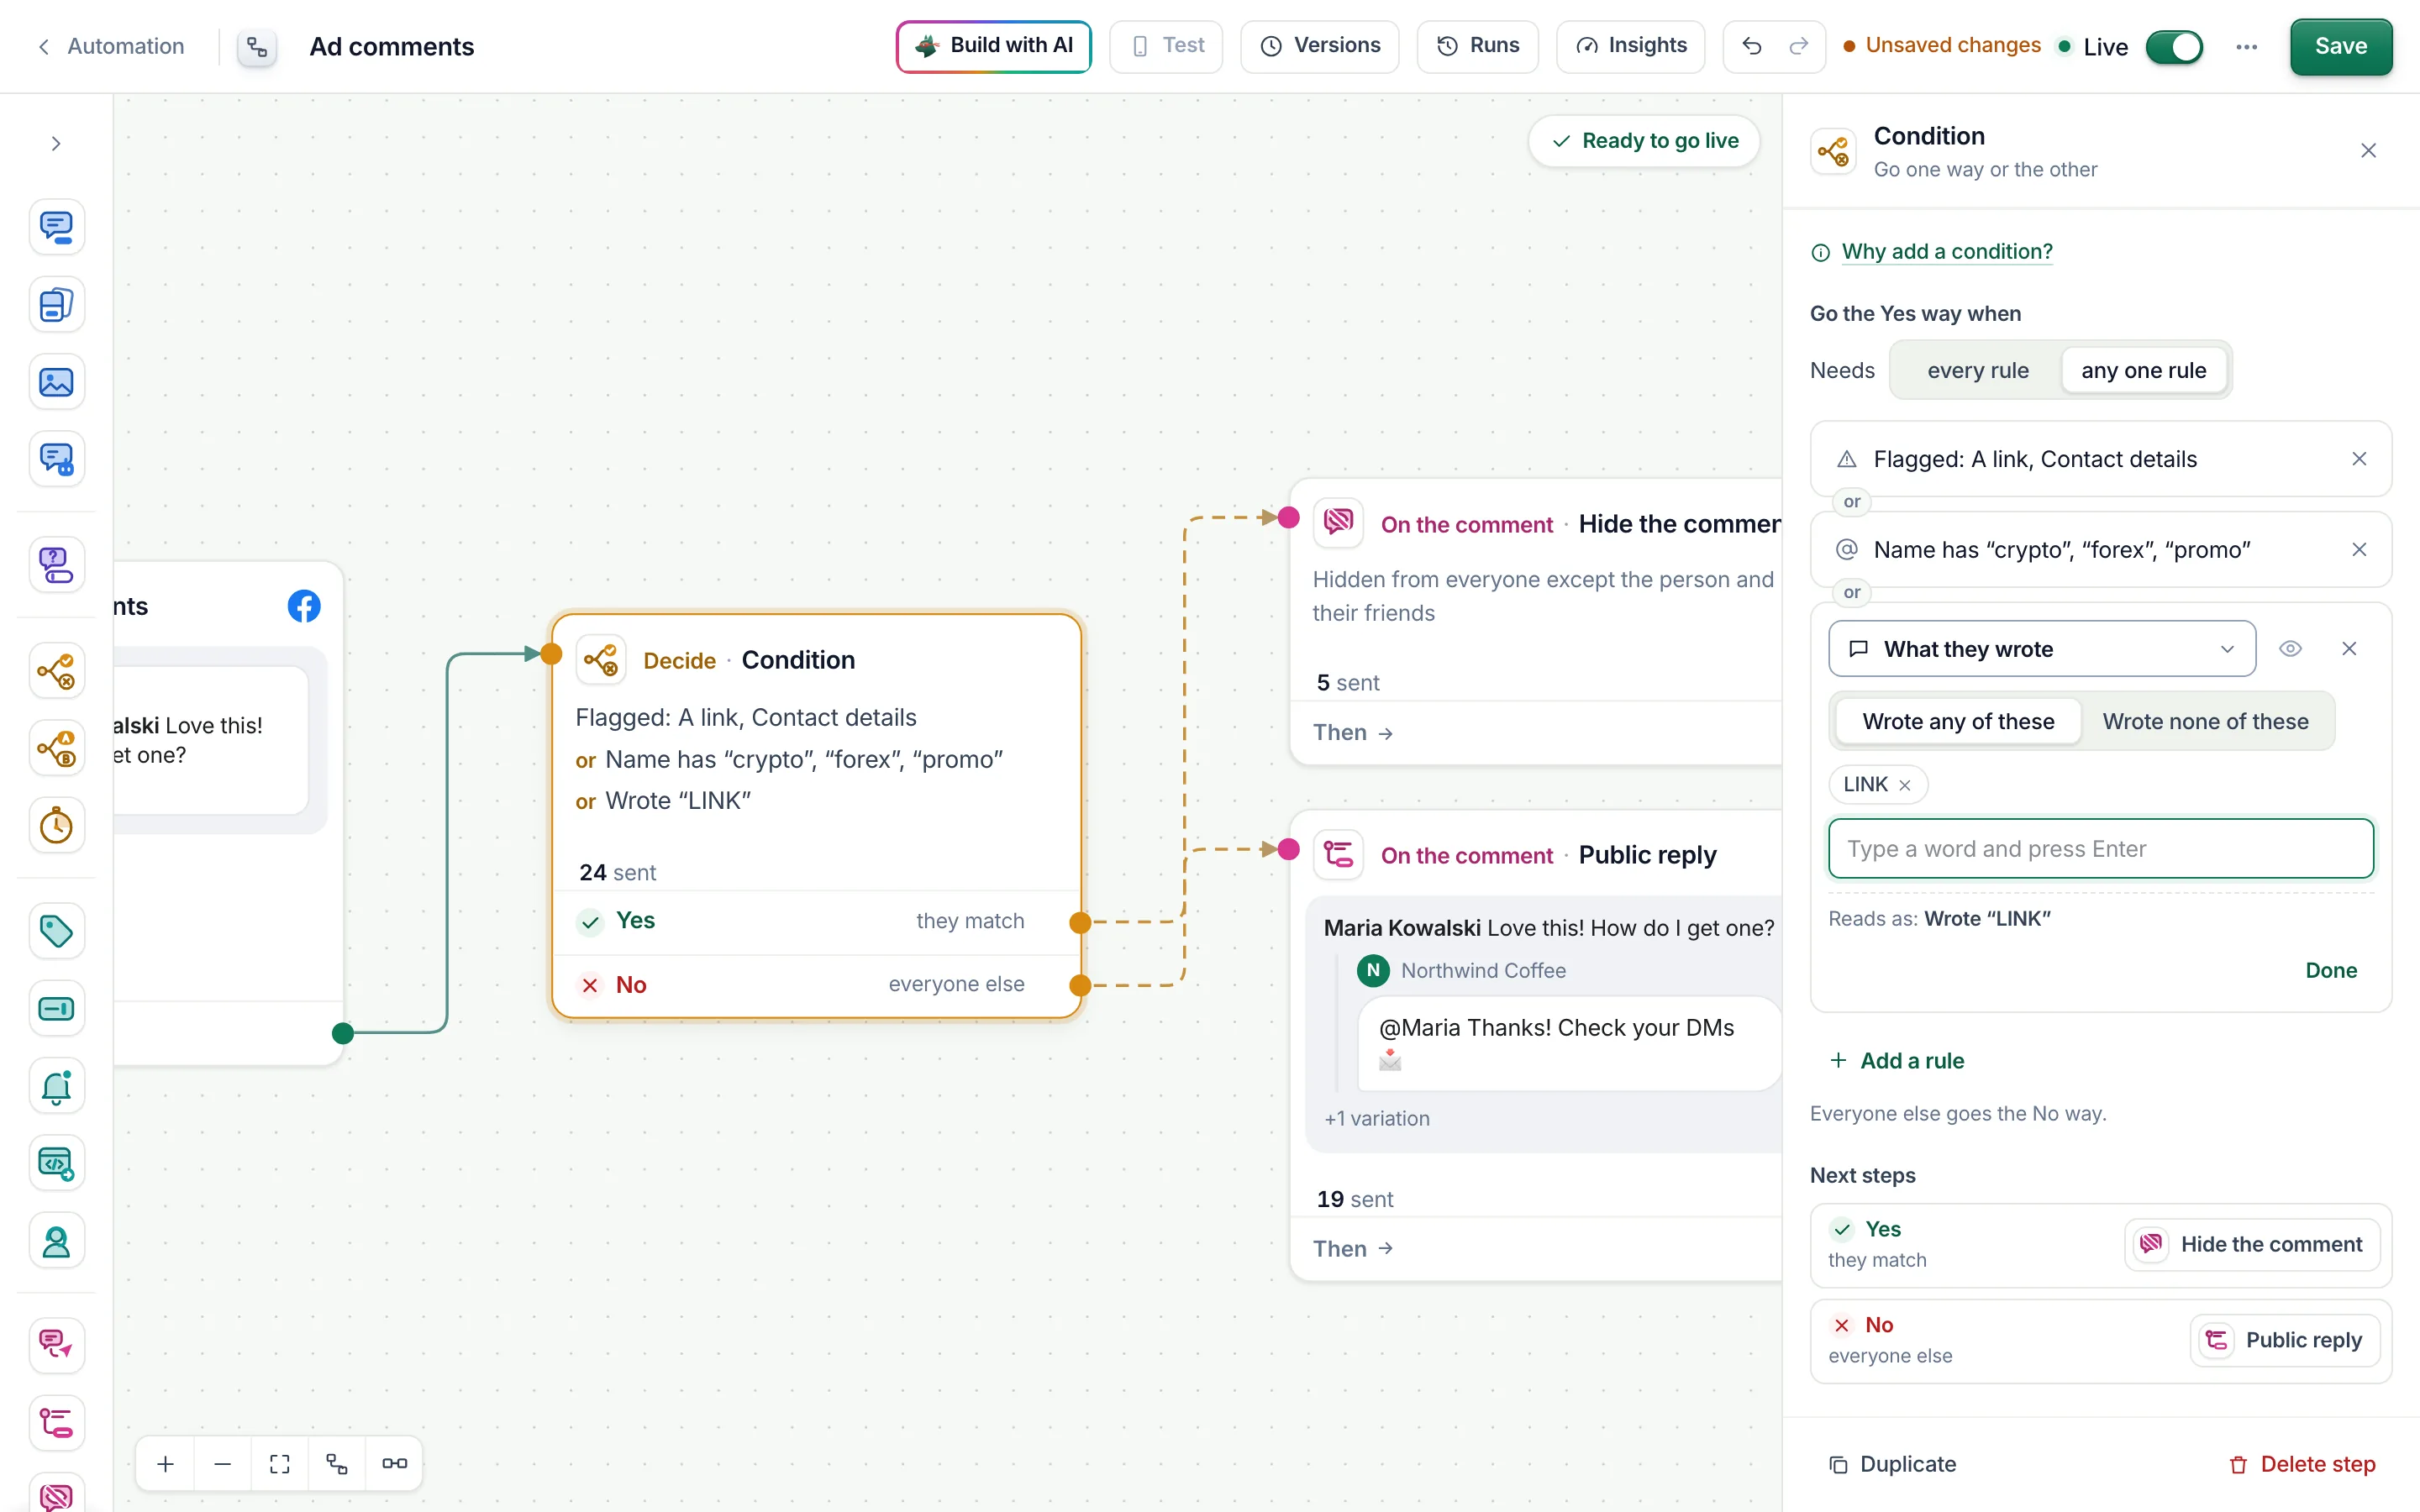
Task: Click the Test button
Action: tap(1166, 46)
